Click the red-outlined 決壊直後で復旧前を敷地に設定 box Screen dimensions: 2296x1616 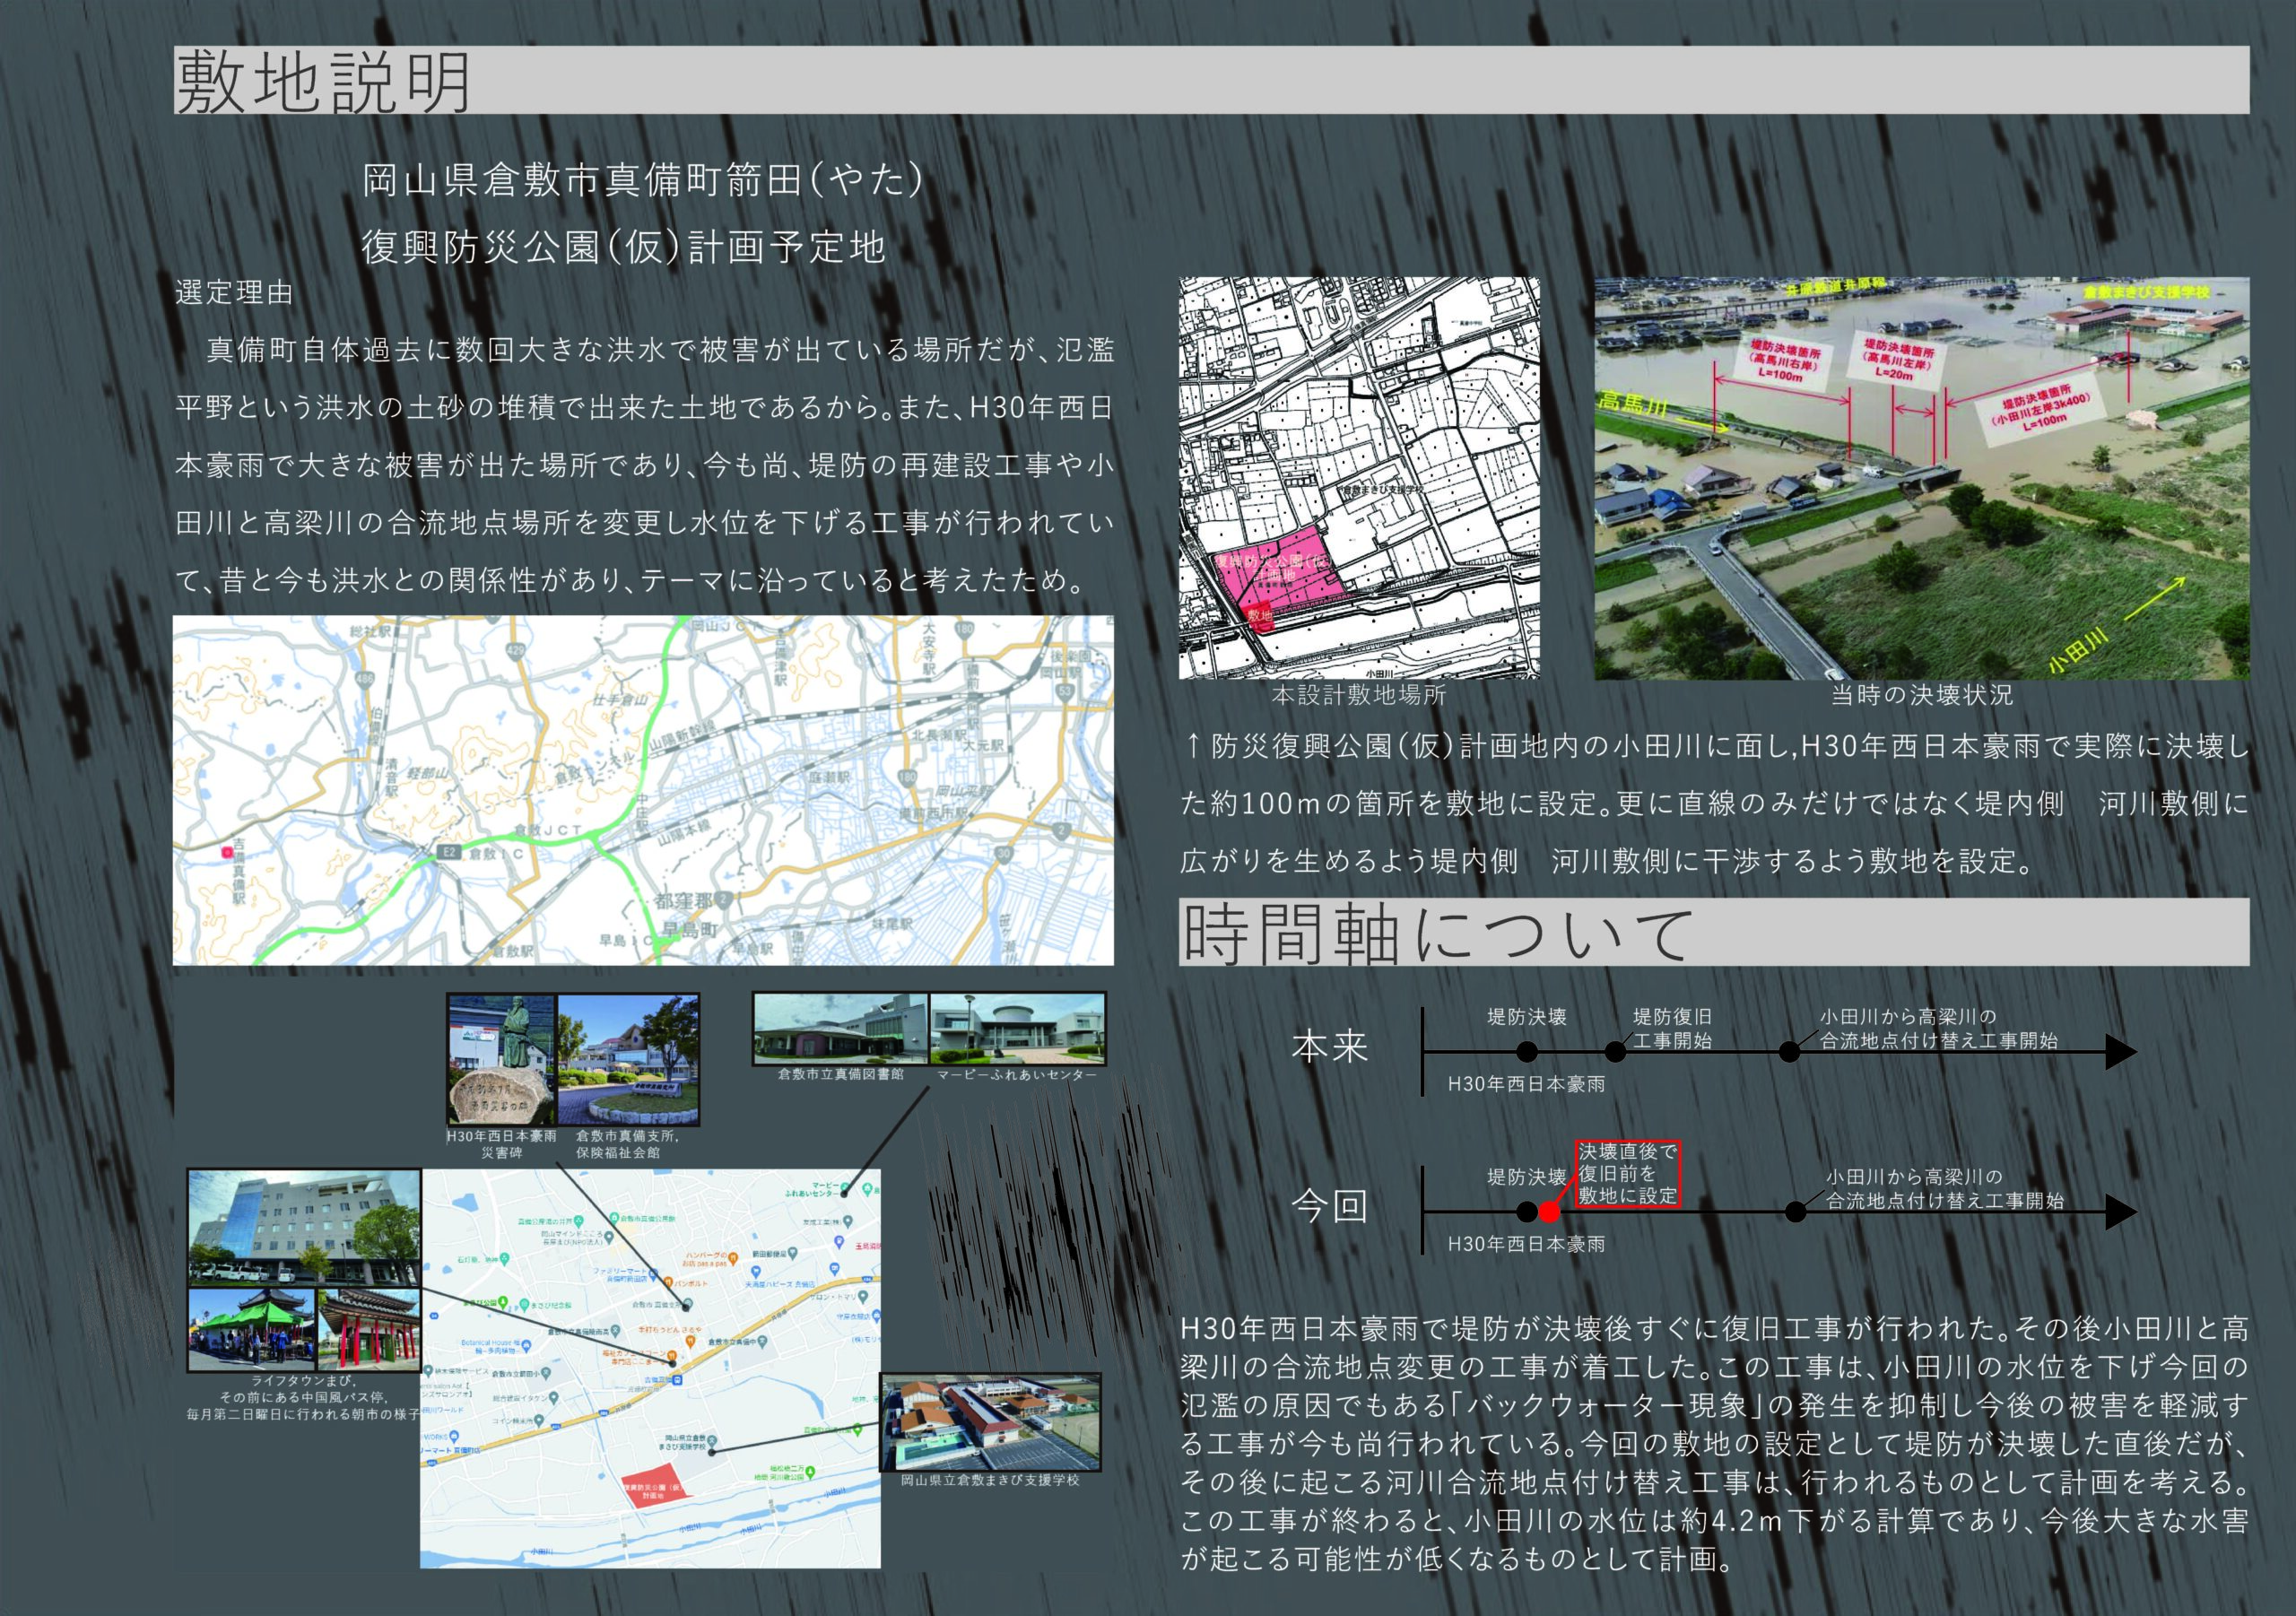1627,1173
